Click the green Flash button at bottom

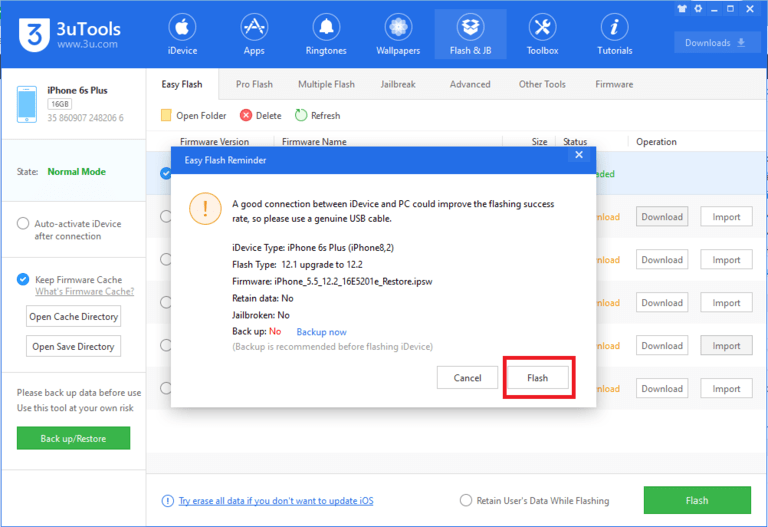[x=697, y=500]
